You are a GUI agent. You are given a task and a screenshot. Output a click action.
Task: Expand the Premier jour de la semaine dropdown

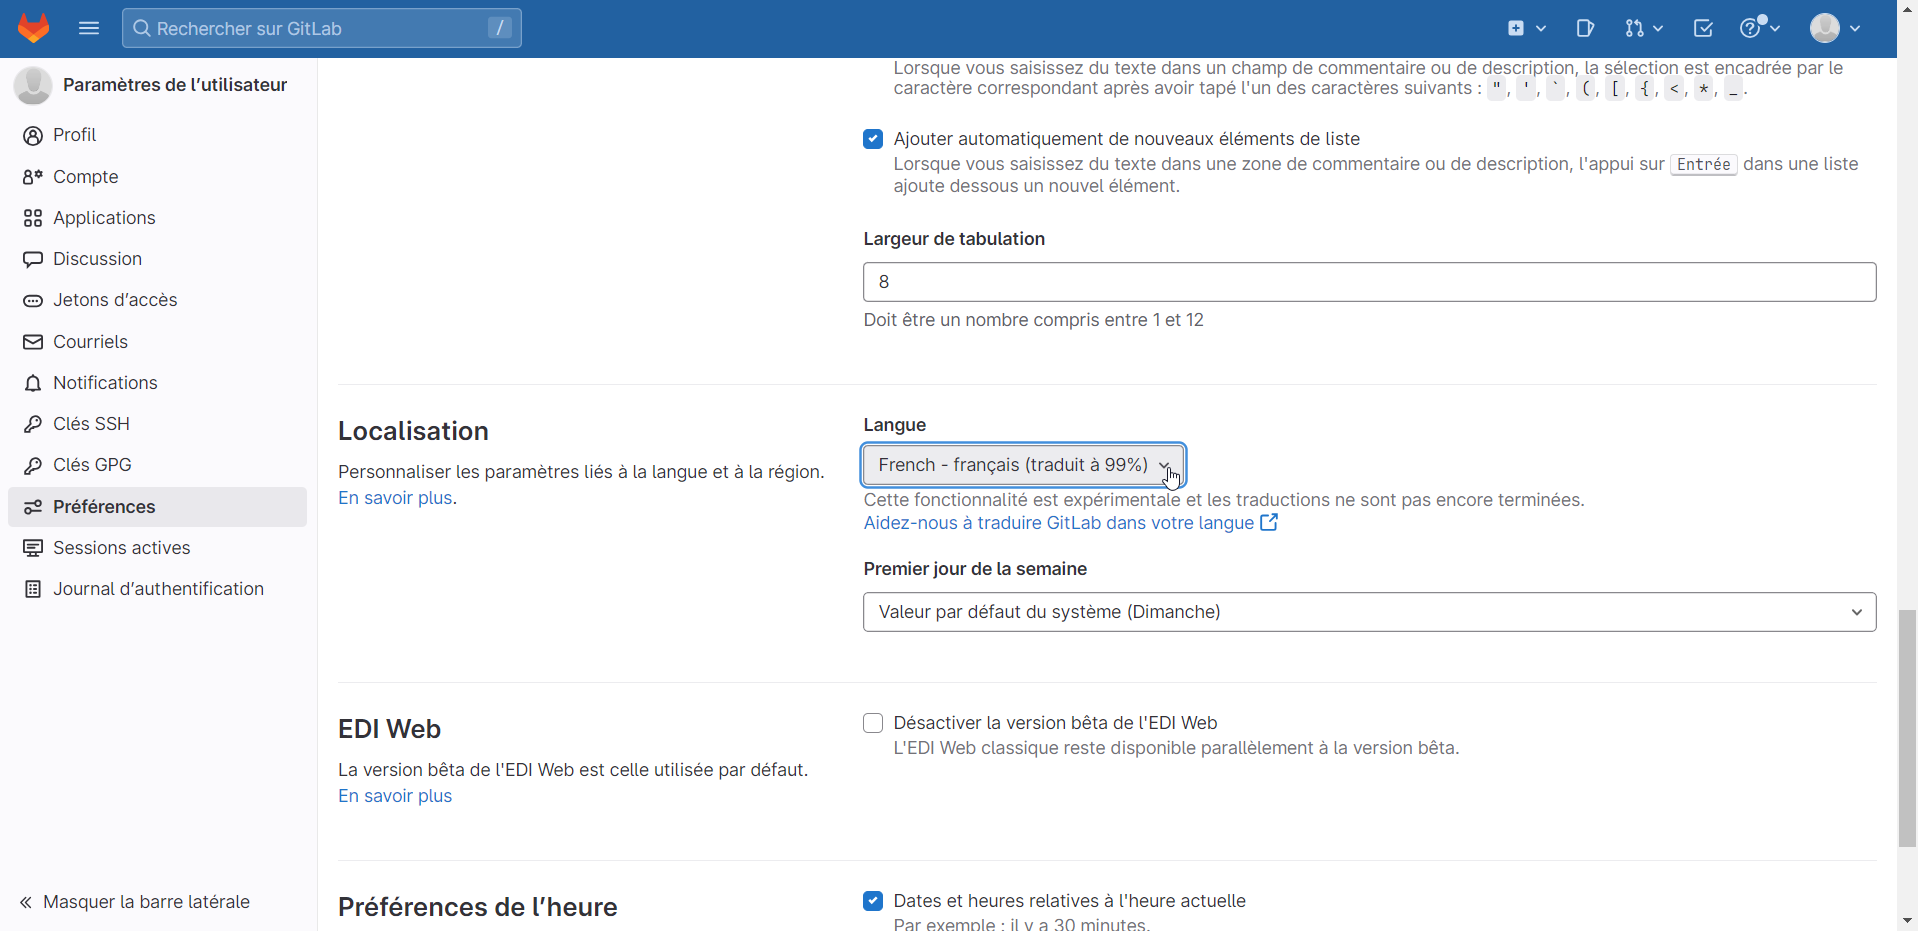(x=1368, y=612)
